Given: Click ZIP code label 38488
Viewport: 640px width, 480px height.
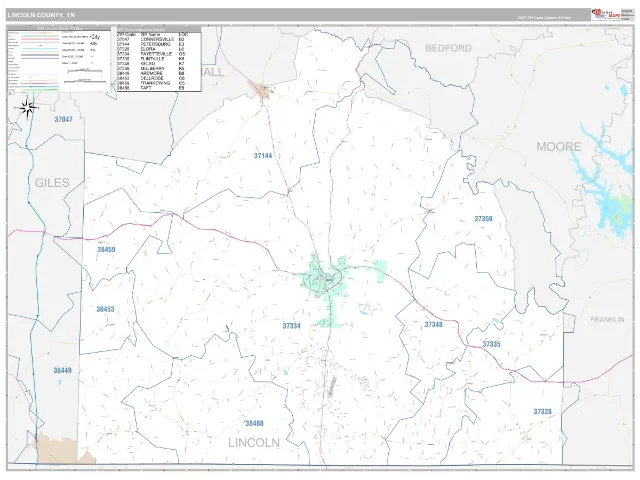Looking at the screenshot, I should pos(254,423).
